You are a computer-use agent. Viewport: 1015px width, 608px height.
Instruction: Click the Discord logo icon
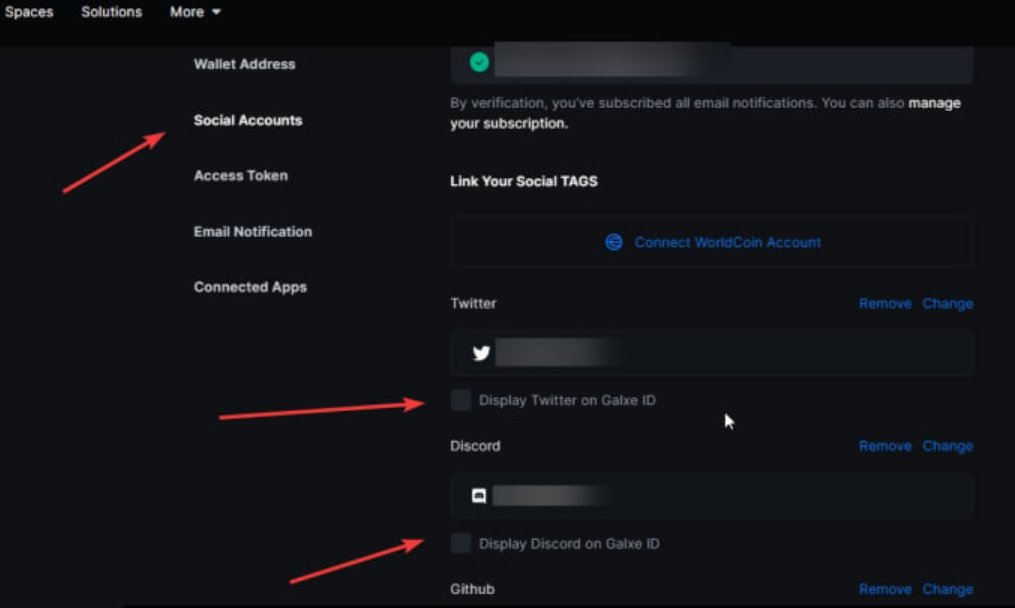479,496
